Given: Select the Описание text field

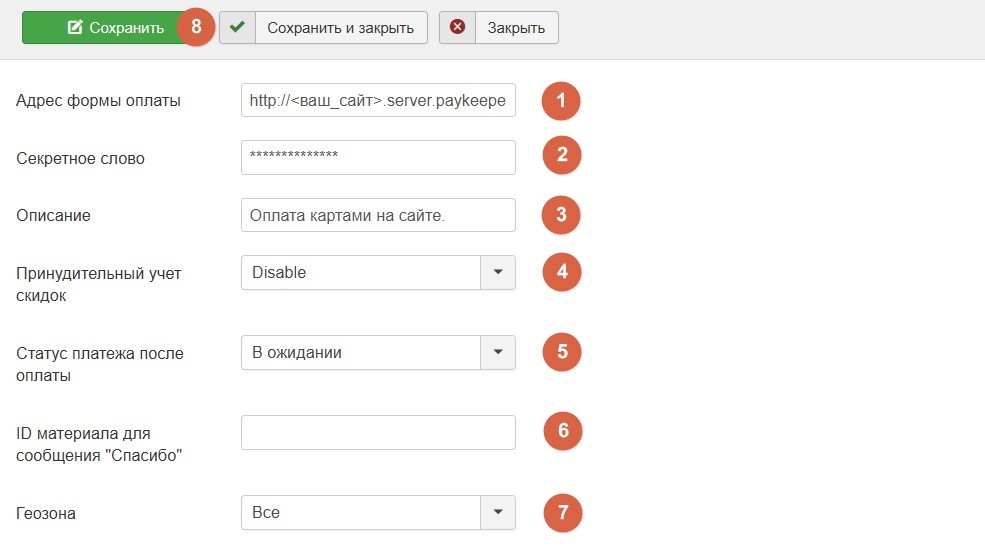Looking at the screenshot, I should pos(378,215).
